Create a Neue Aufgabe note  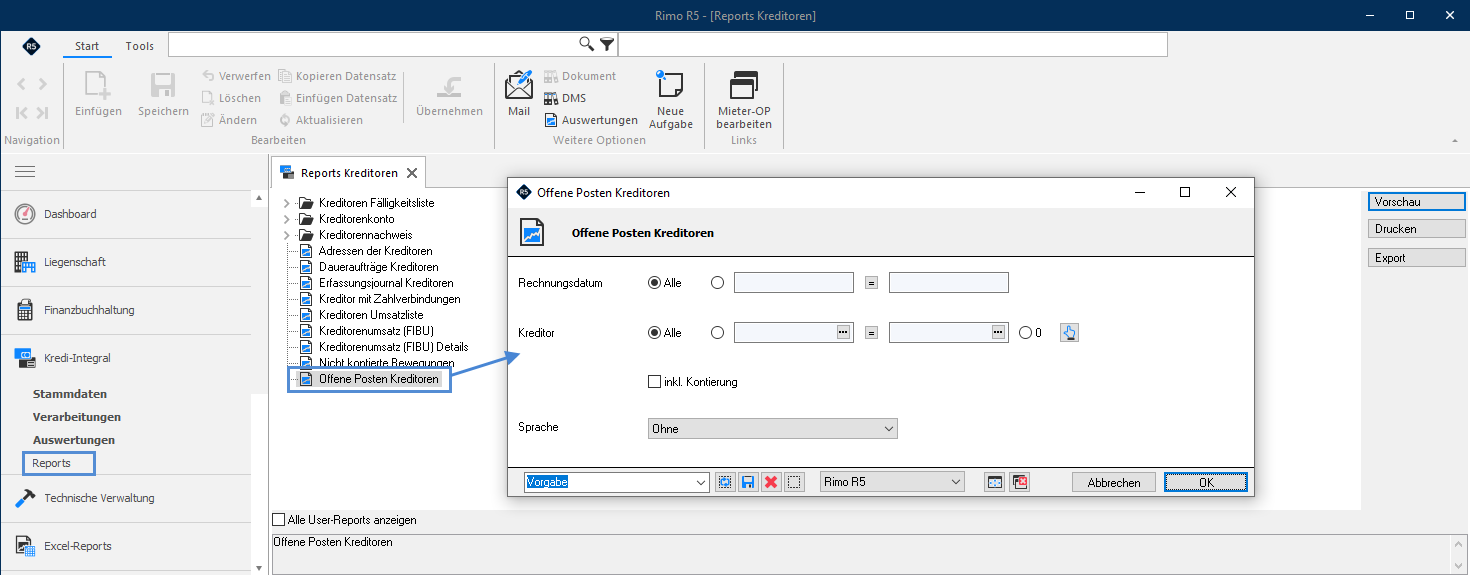pos(671,98)
